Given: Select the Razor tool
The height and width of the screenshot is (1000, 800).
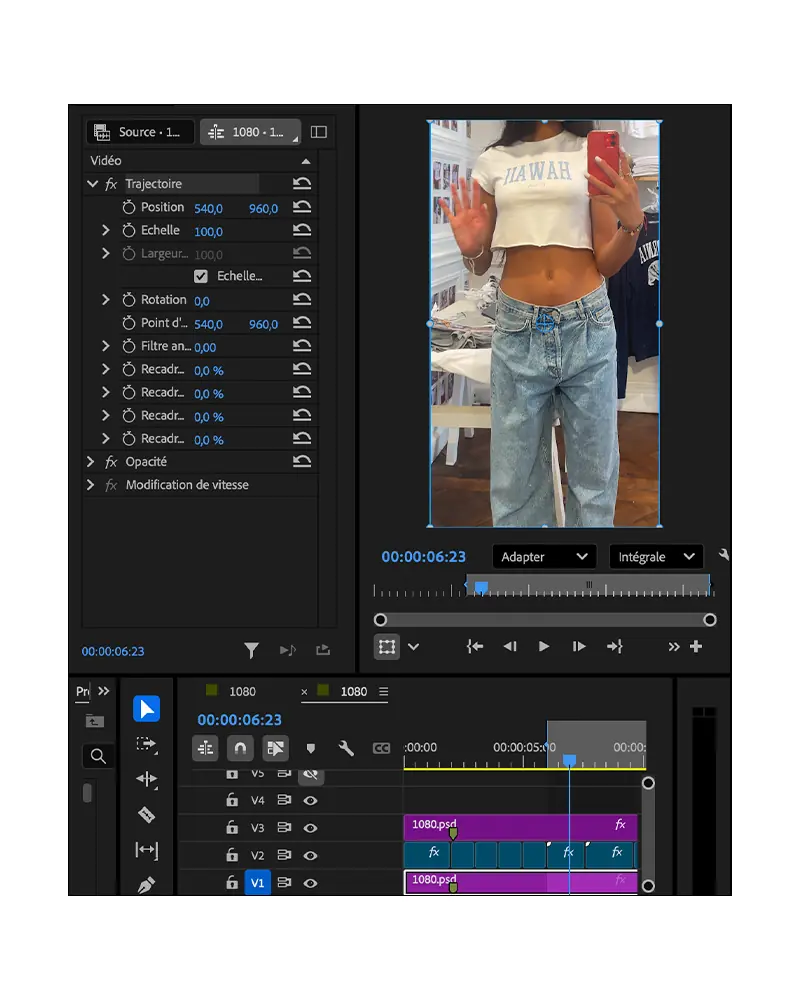Looking at the screenshot, I should click(x=146, y=814).
